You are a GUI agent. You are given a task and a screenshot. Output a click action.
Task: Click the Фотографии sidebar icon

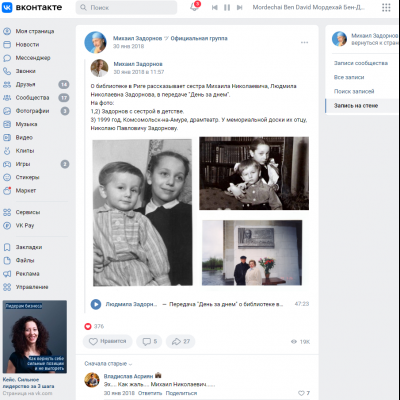coord(7,111)
